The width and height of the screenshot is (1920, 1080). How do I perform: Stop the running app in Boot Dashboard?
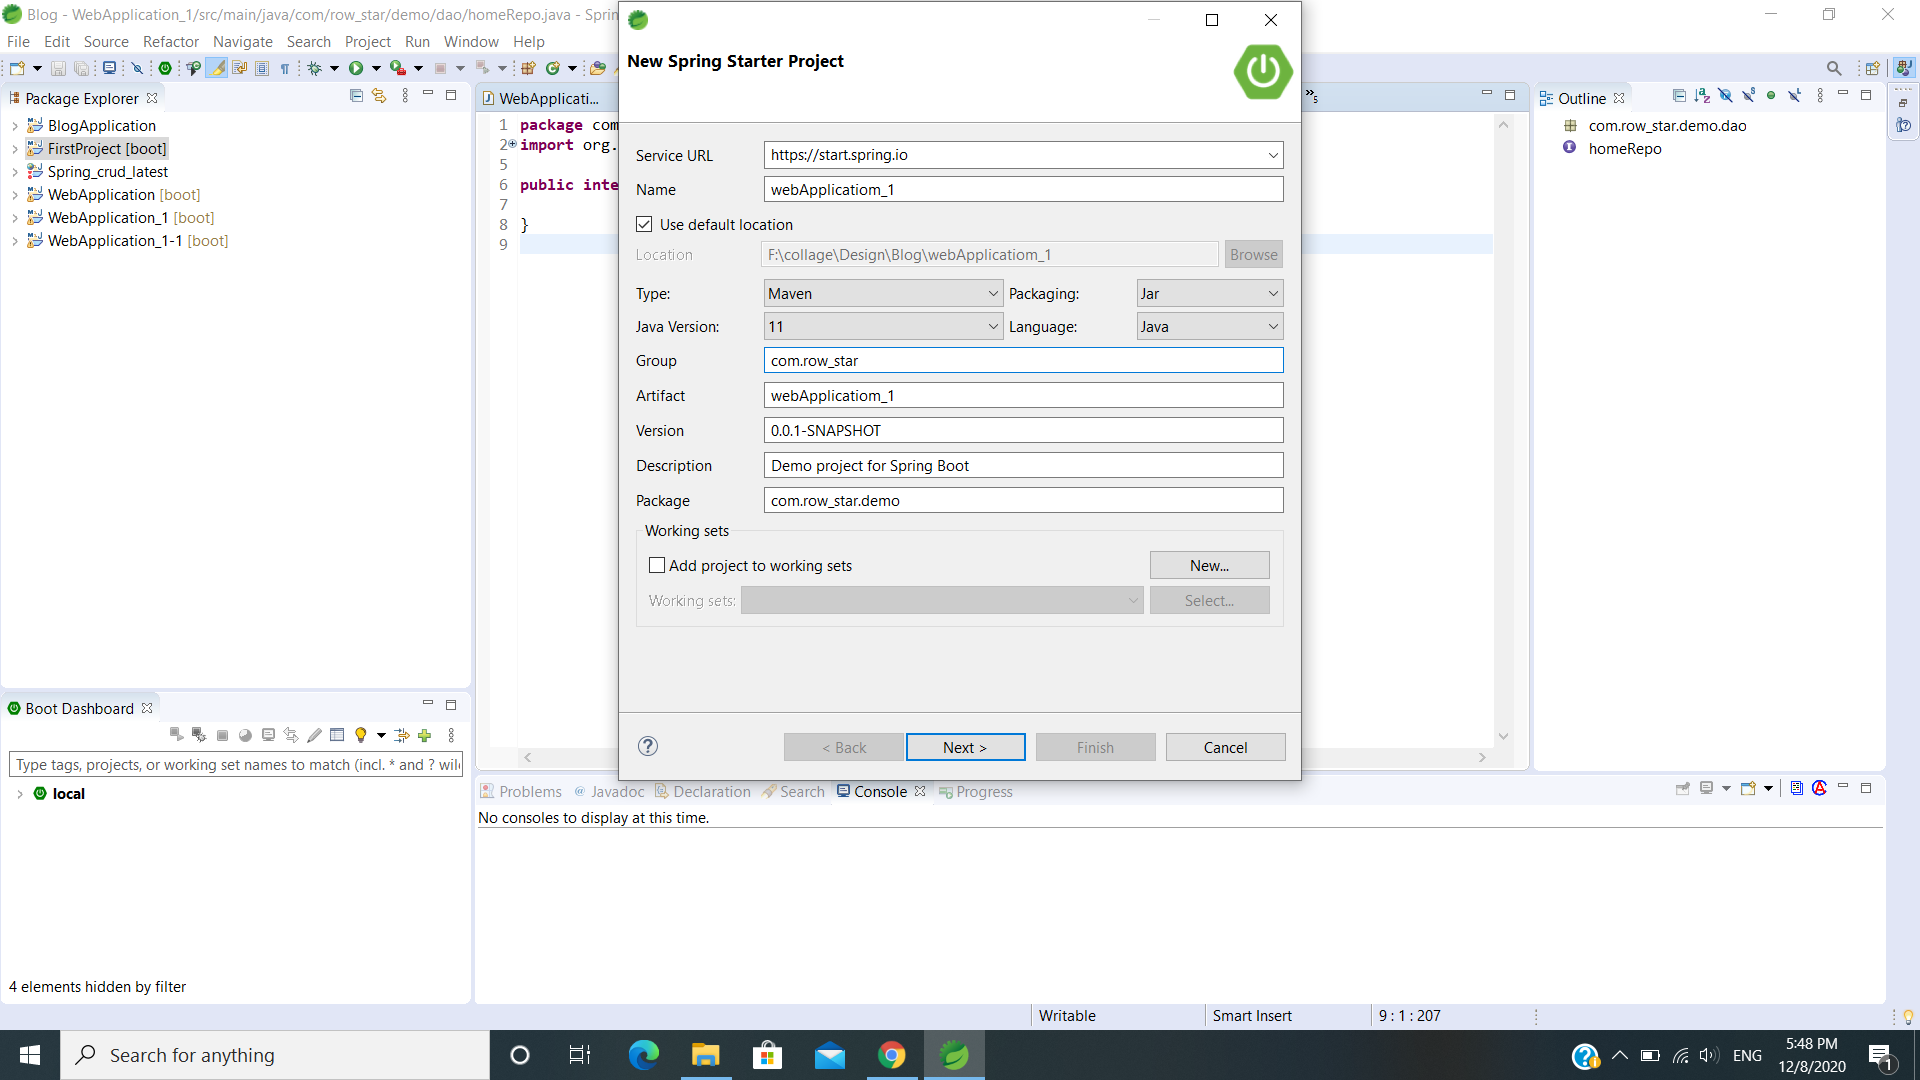222,734
